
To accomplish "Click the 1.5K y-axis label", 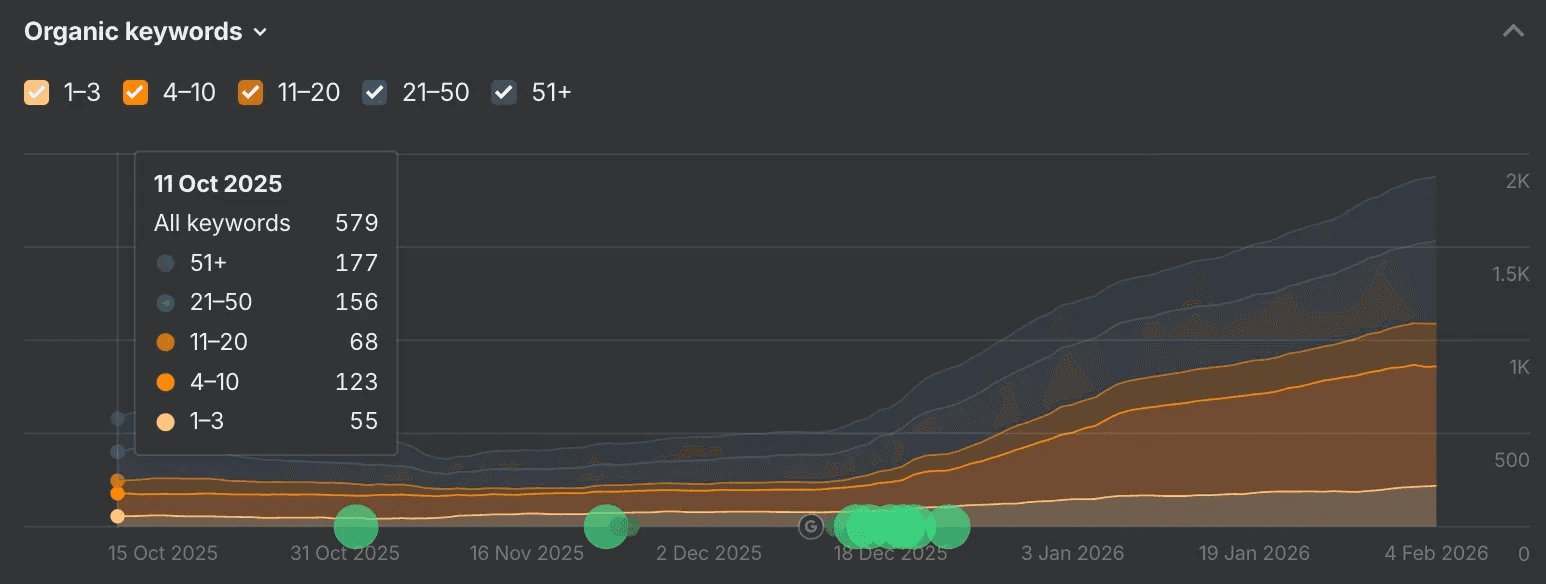I will click(x=1510, y=274).
